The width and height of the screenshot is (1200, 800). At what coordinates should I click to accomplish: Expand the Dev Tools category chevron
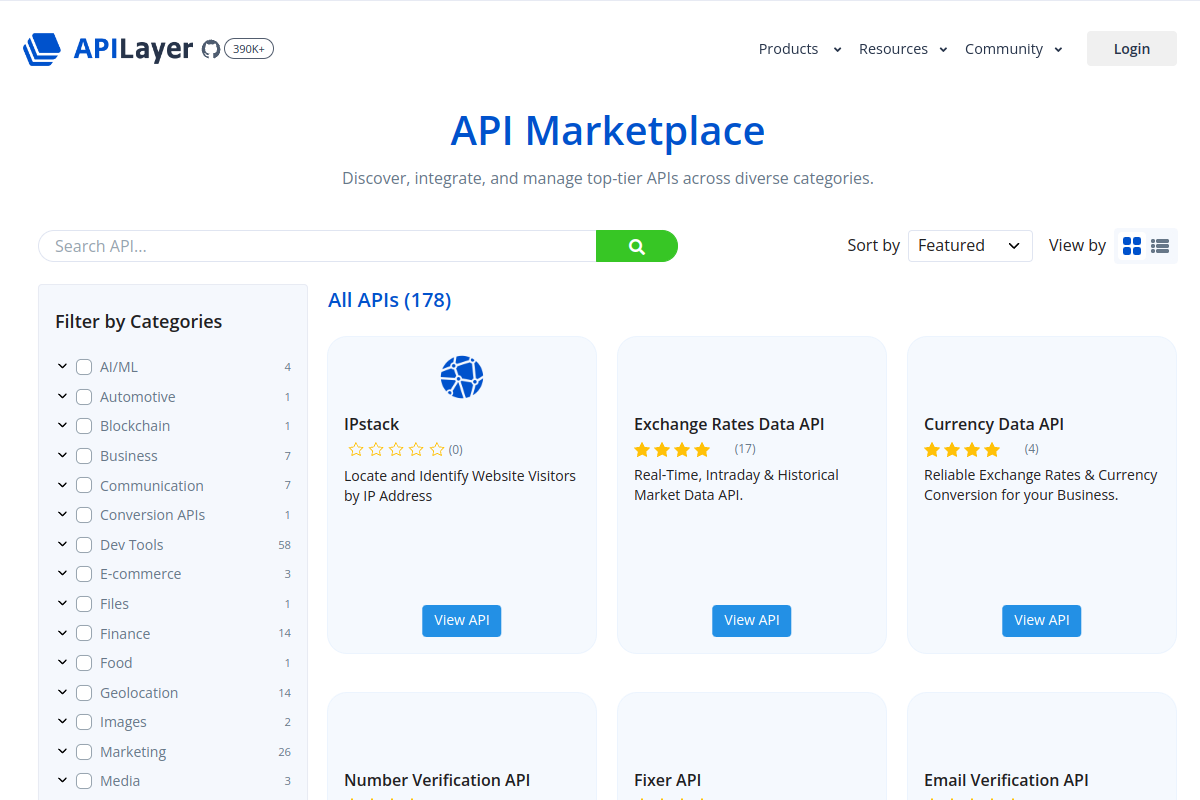(62, 545)
